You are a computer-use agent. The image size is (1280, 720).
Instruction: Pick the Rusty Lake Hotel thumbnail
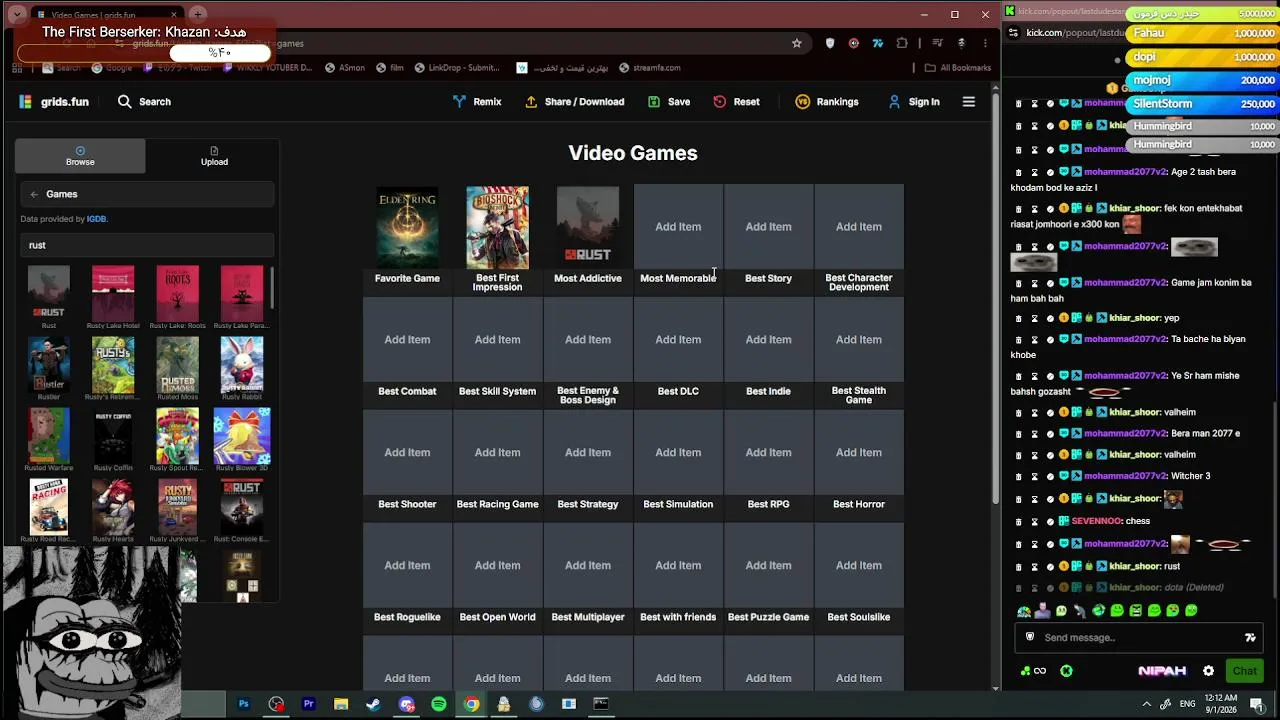[x=113, y=294]
